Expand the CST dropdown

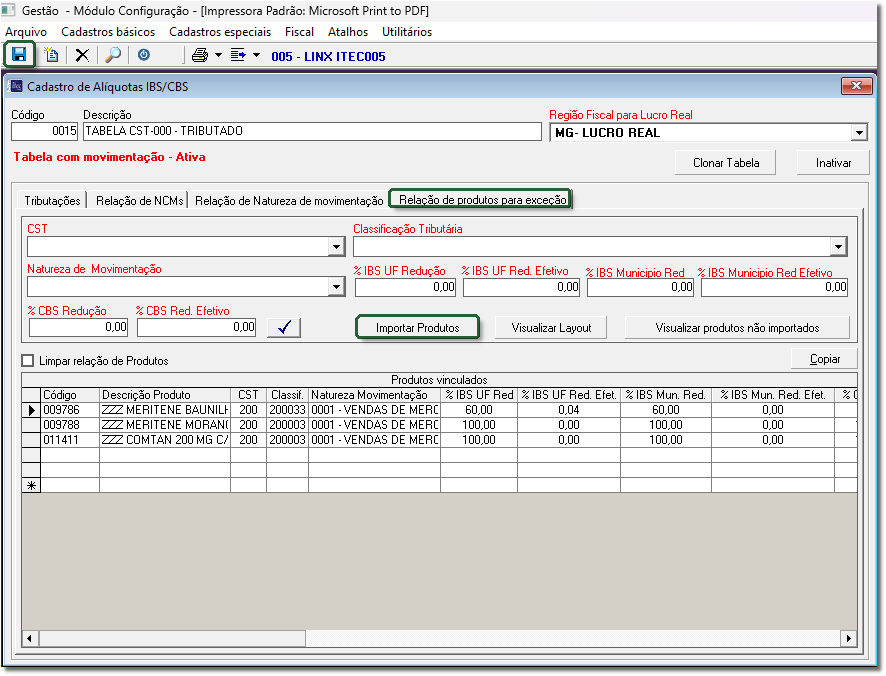coord(336,247)
